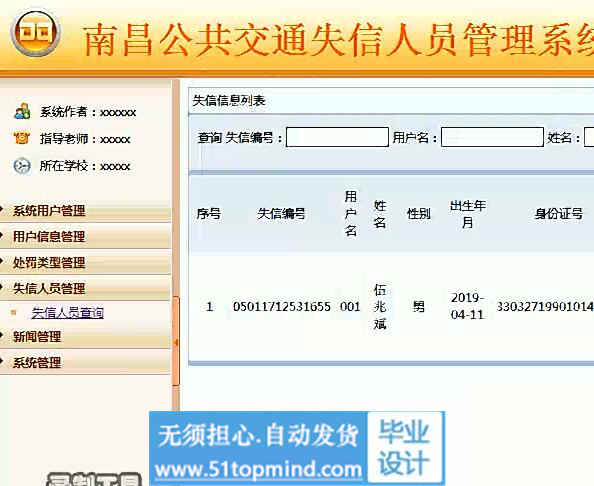Screen dimensions: 594x486
Task: Open the www.51topmind.com banner link
Action: 258,470
